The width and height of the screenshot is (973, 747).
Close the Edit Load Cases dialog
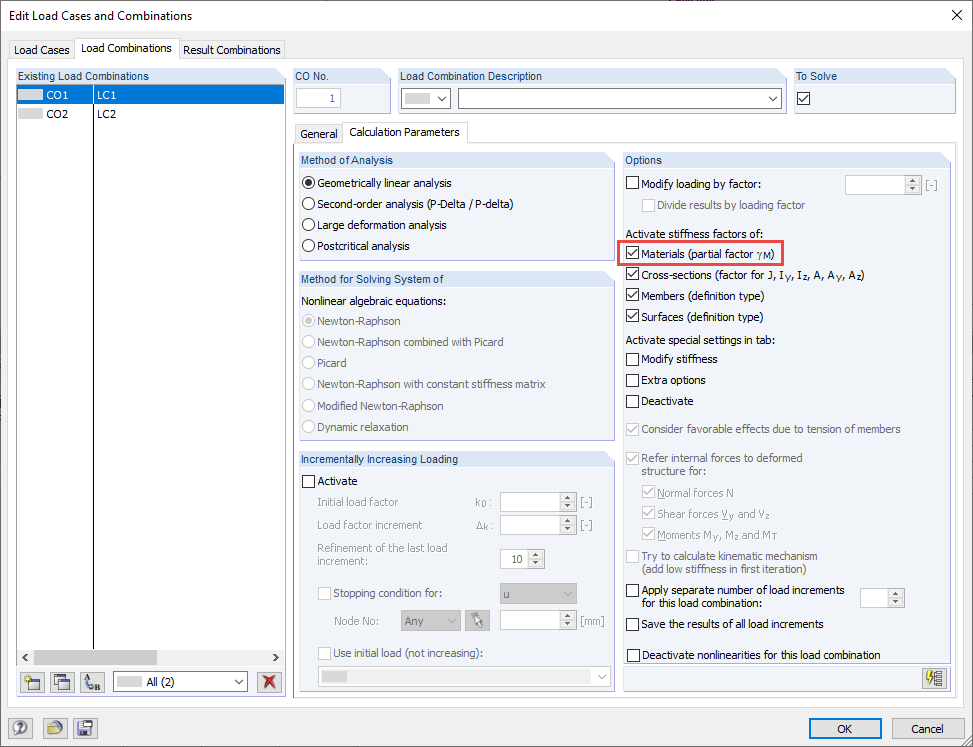point(956,16)
